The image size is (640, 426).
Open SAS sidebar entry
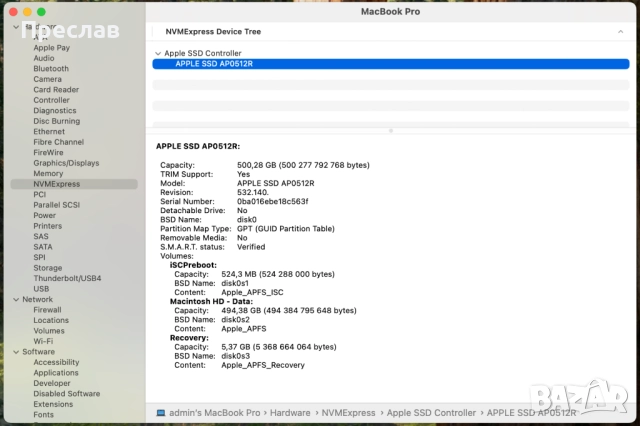tap(41, 236)
